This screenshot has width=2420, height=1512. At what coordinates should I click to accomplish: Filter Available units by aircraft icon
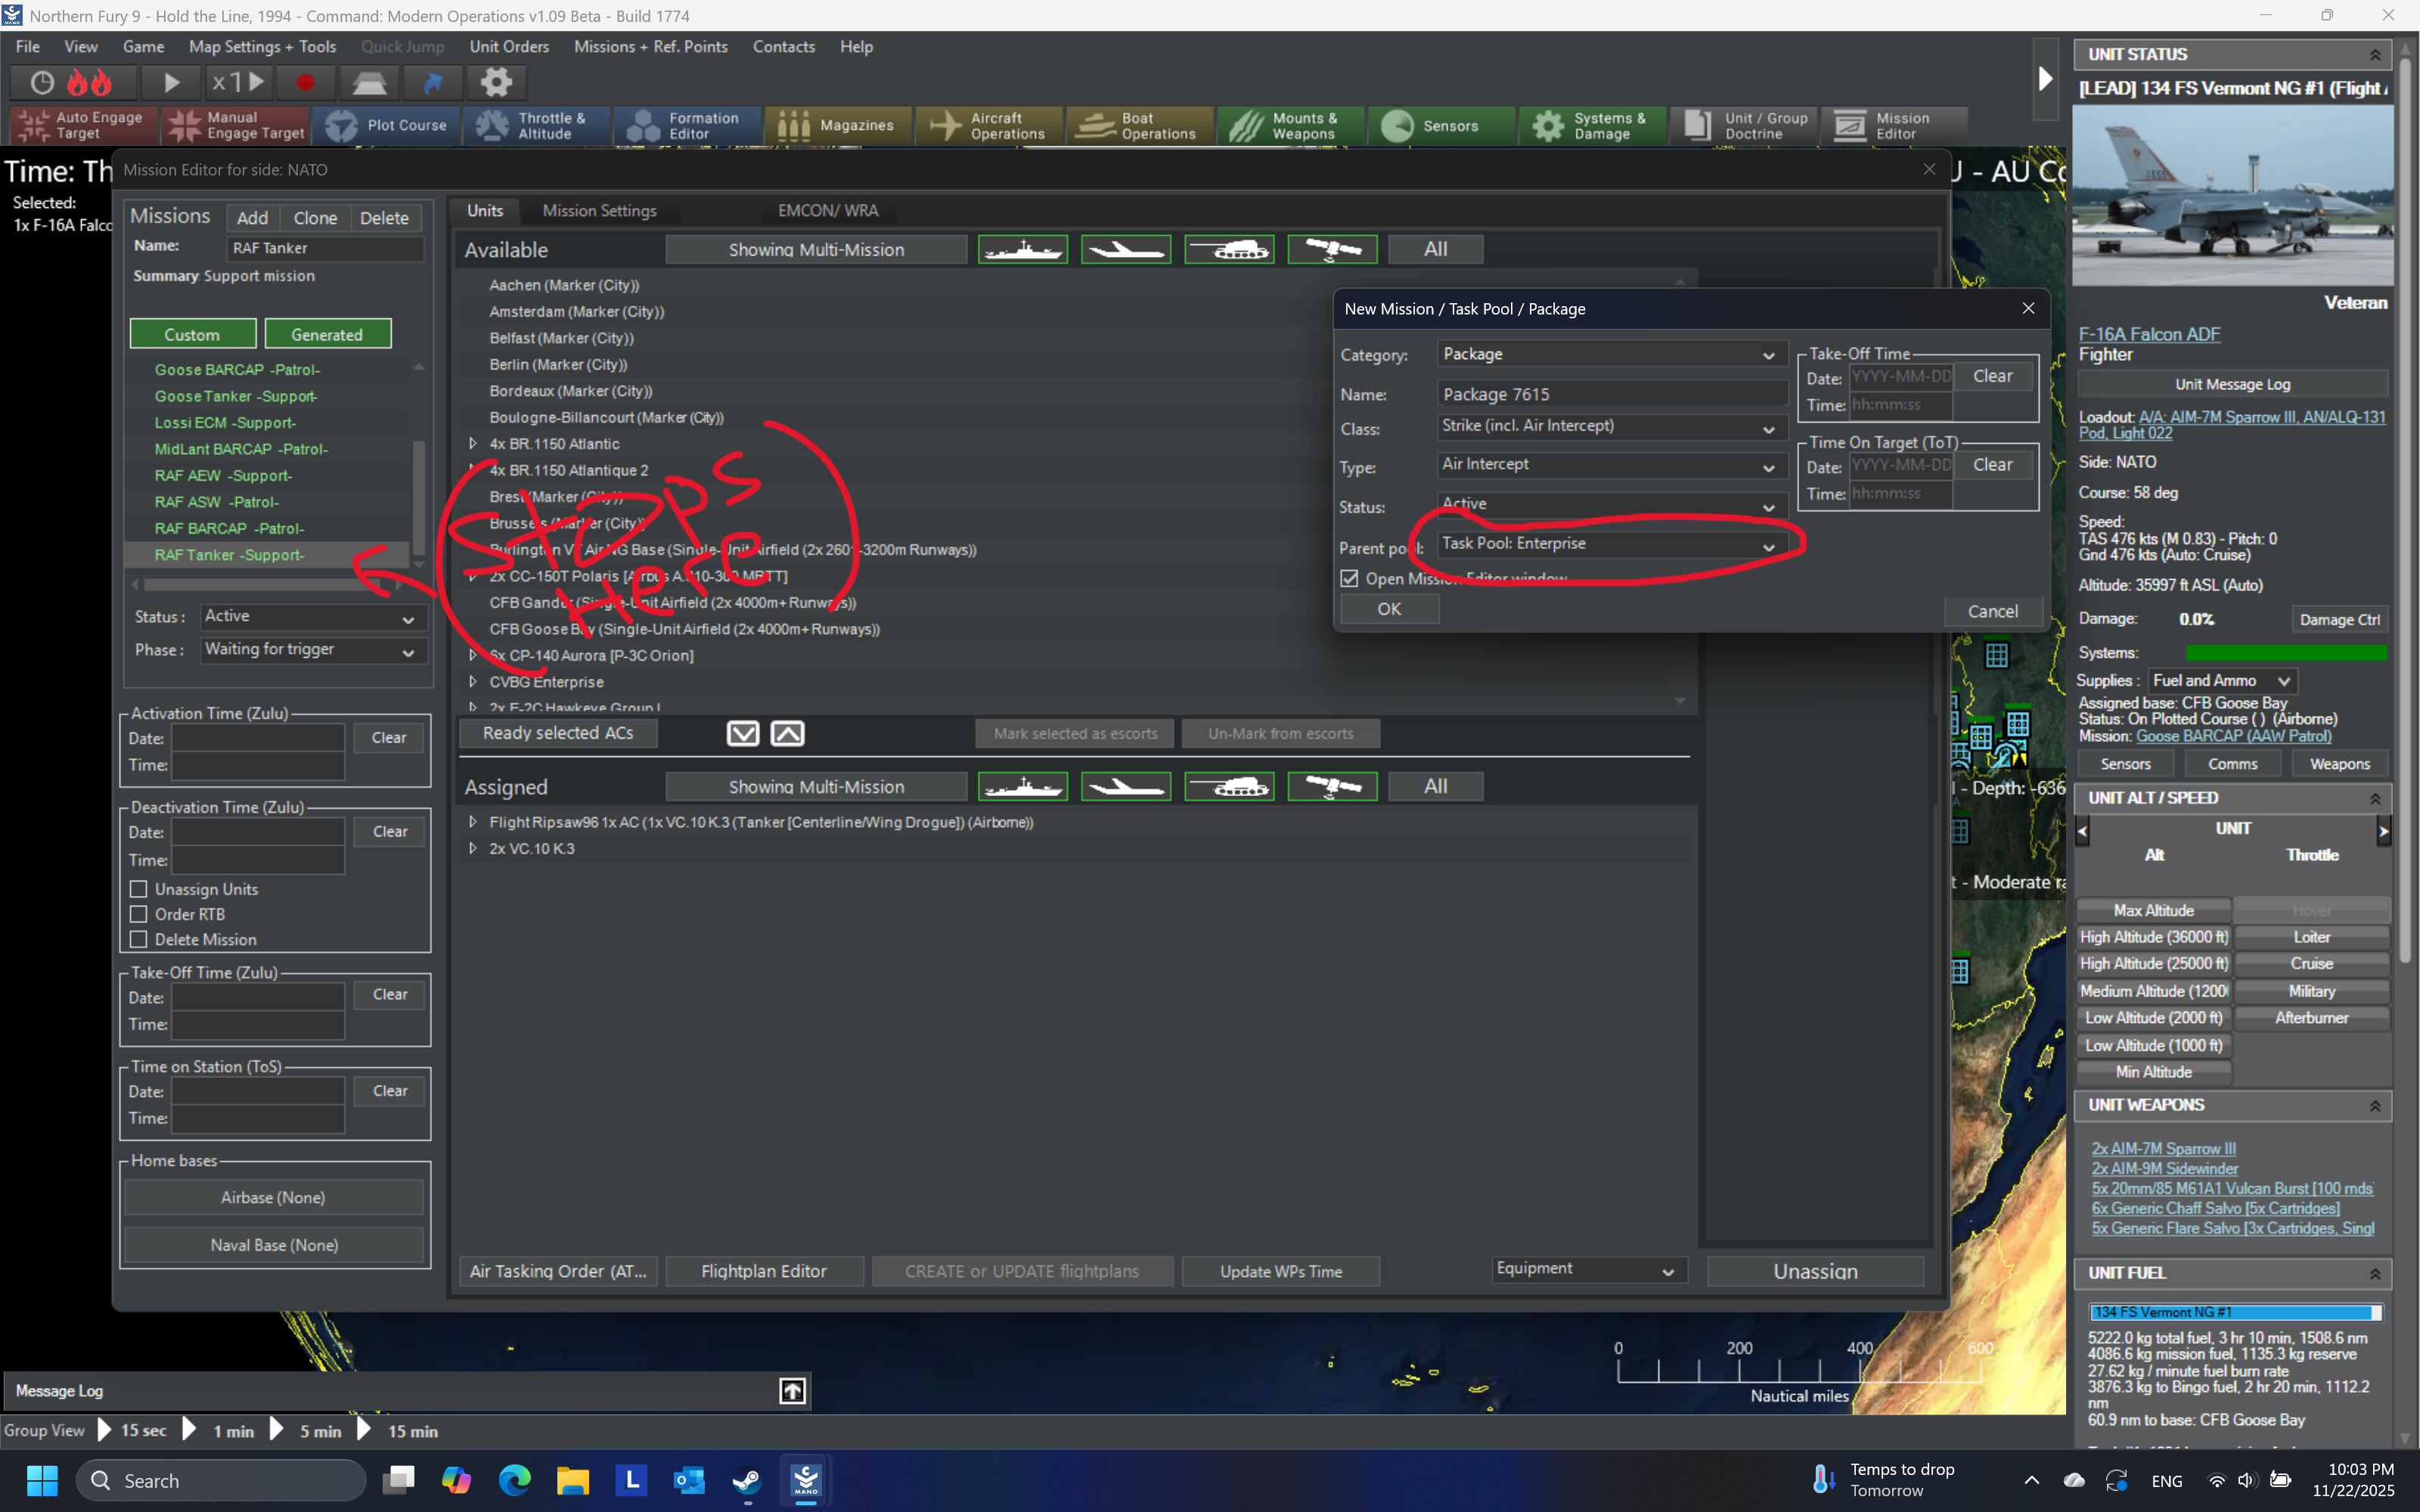[x=1126, y=249]
